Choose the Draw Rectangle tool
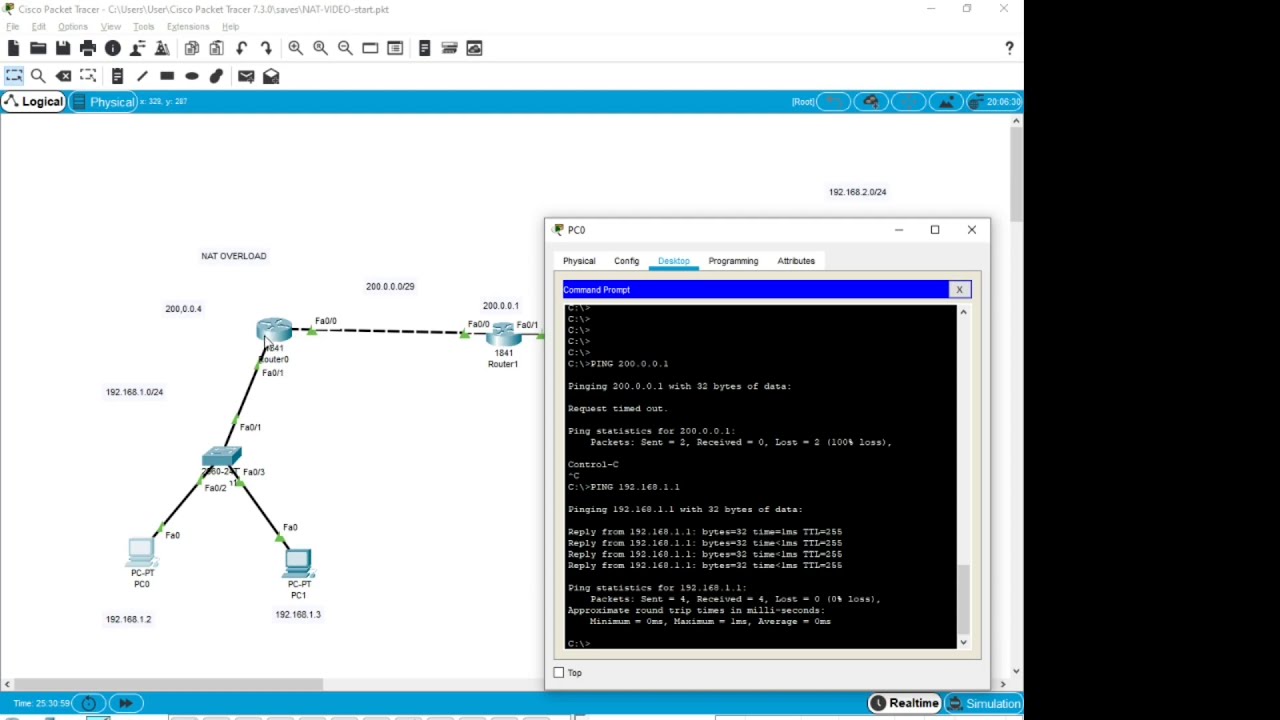The image size is (1280, 720). point(167,76)
